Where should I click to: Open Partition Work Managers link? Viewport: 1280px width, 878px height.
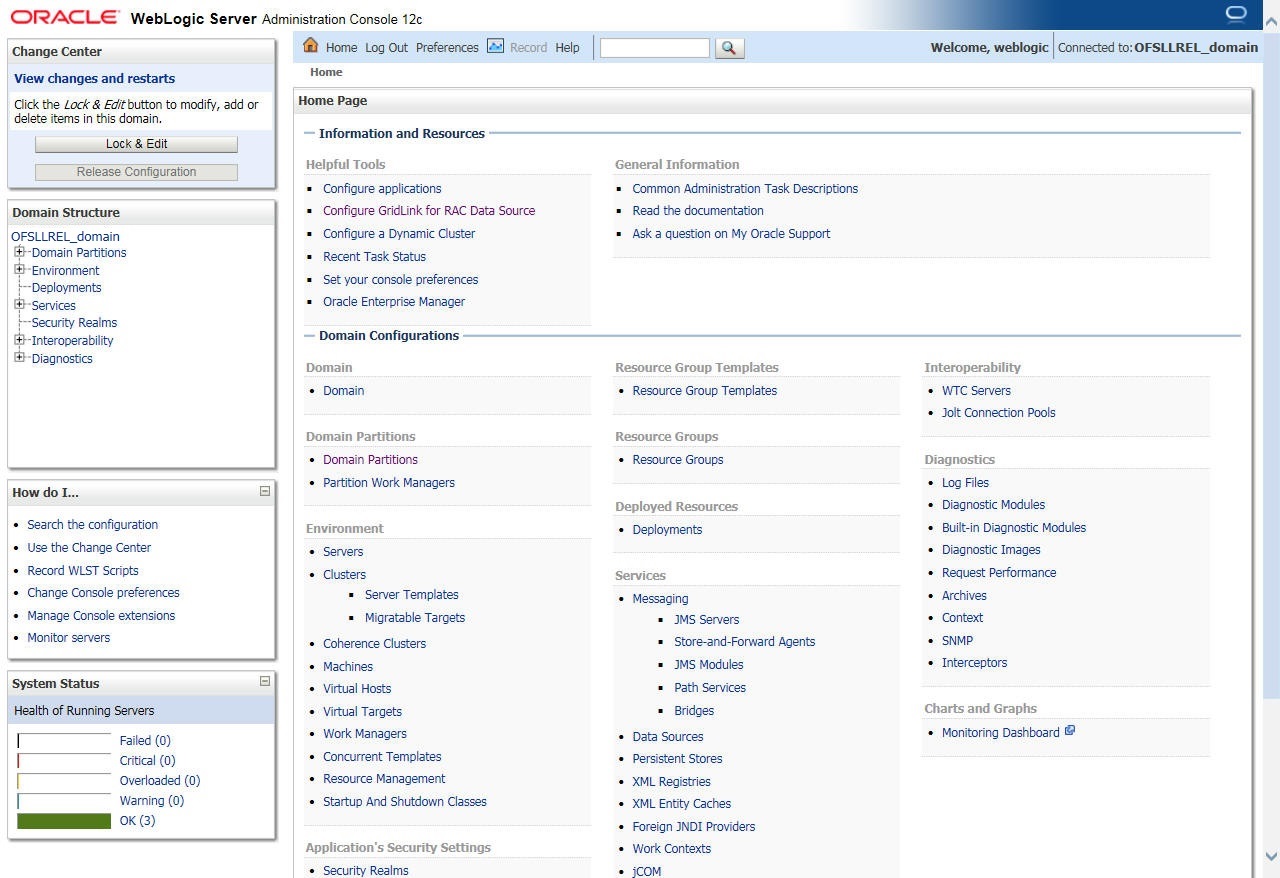coord(389,483)
